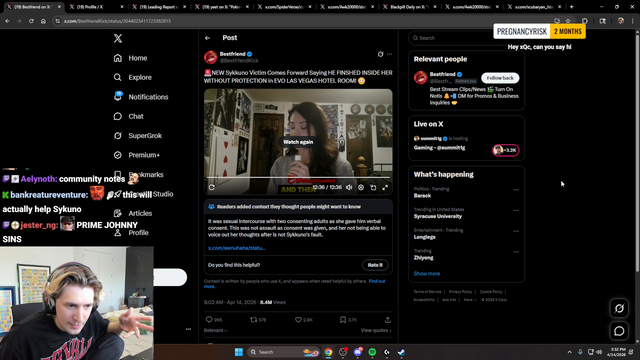Open the floating chat messages button
The height and width of the screenshot is (360, 640).
(619, 331)
